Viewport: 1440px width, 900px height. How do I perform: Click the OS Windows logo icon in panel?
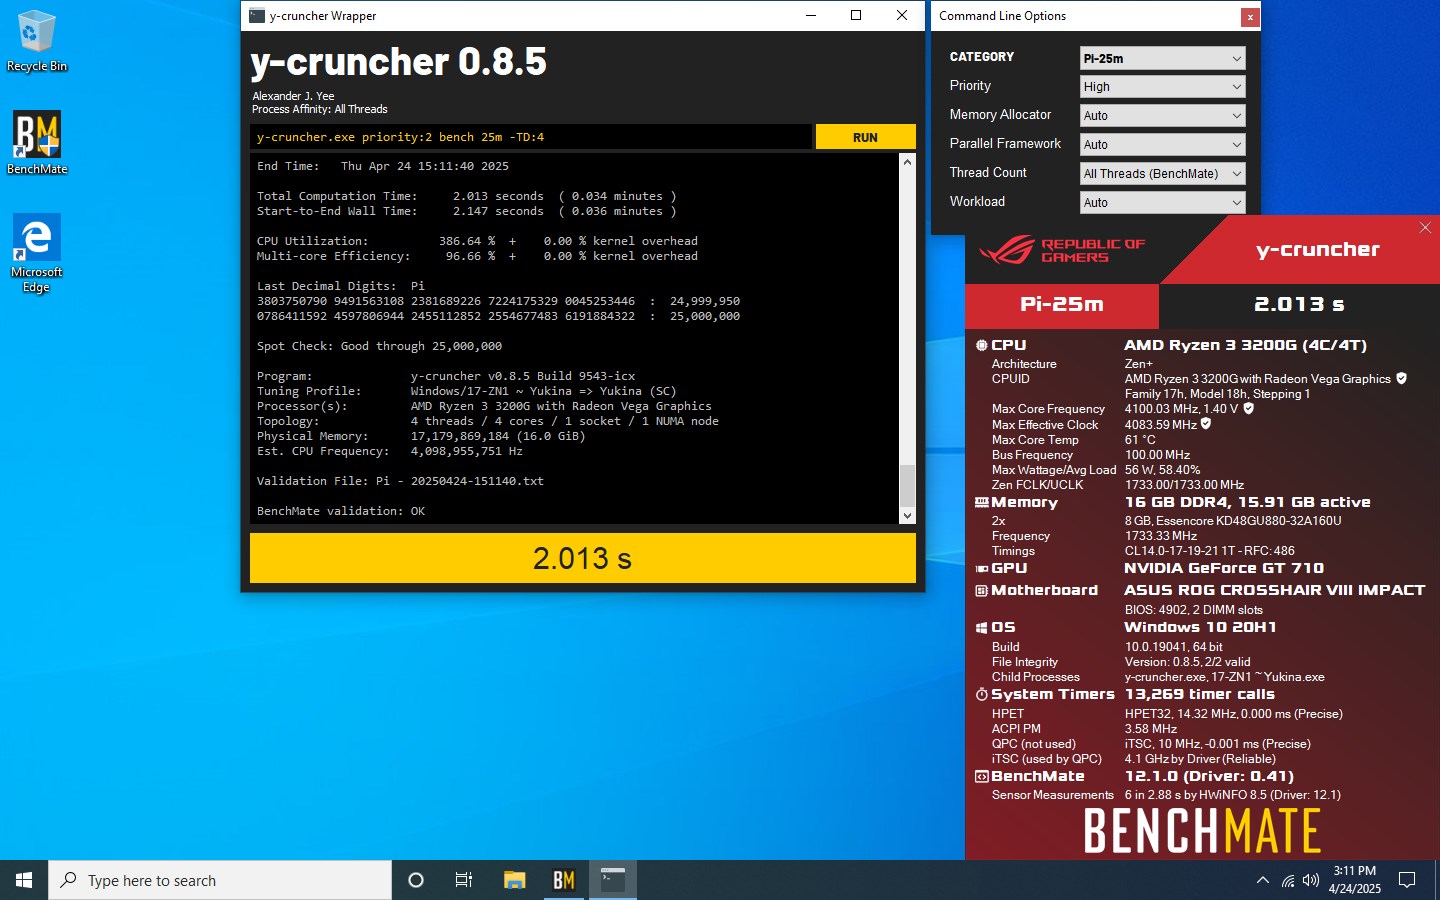pos(982,628)
